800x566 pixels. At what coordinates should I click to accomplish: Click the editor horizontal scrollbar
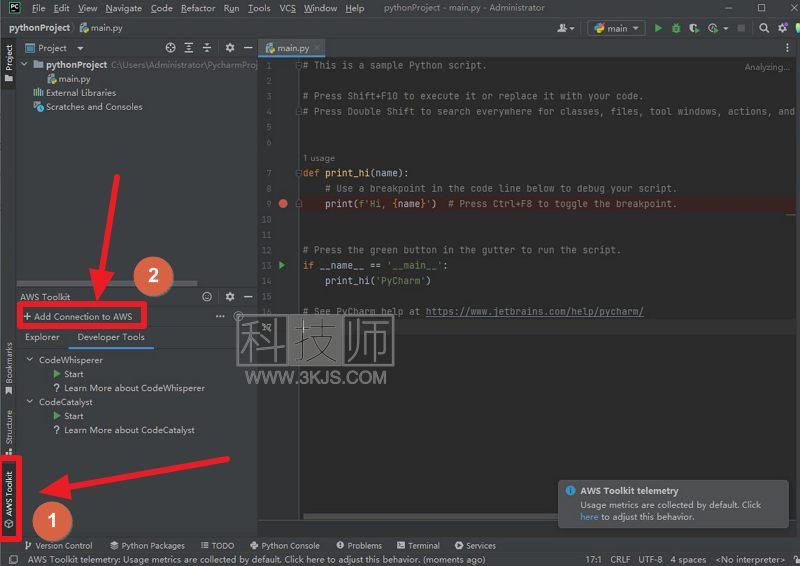pos(430,516)
